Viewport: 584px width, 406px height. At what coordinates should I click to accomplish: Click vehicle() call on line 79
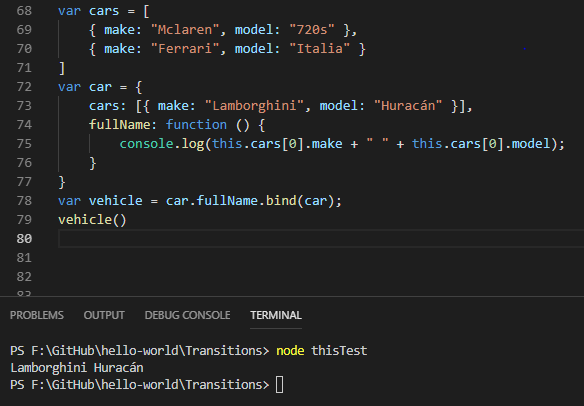92,220
